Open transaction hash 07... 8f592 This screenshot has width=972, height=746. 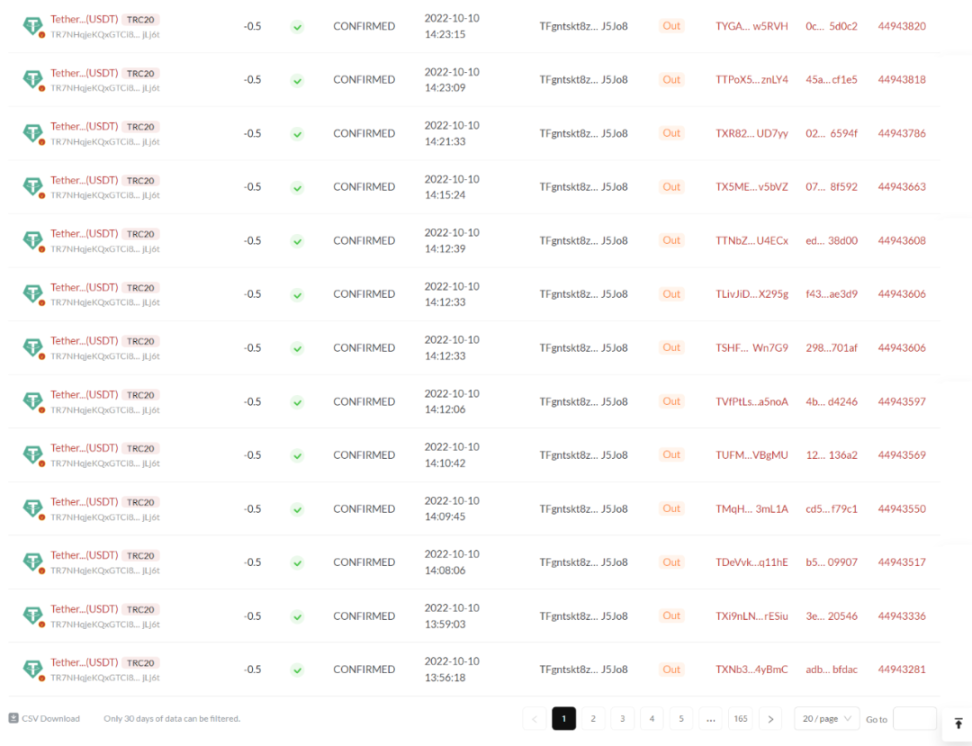tap(831, 187)
